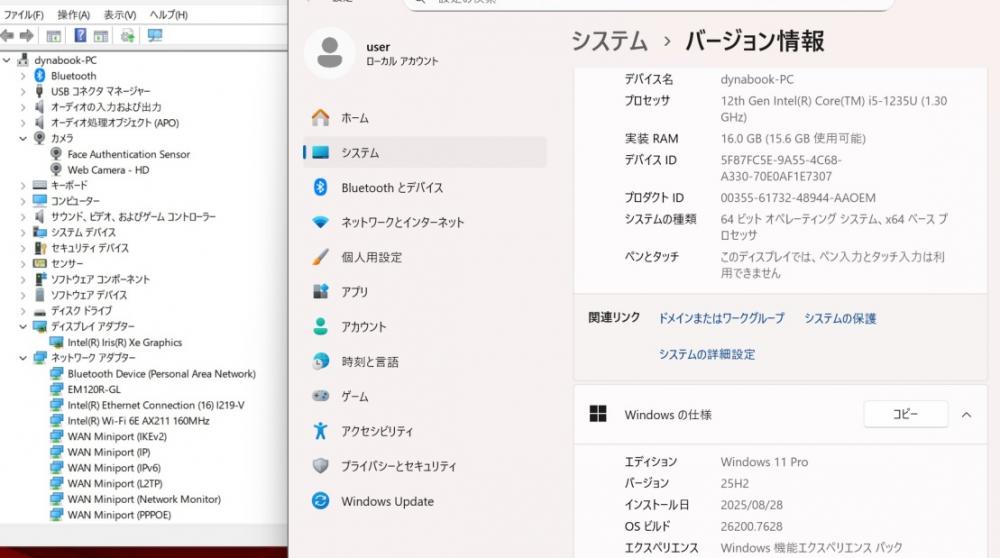
Task: Expand the センサー category
Action: coord(23,264)
